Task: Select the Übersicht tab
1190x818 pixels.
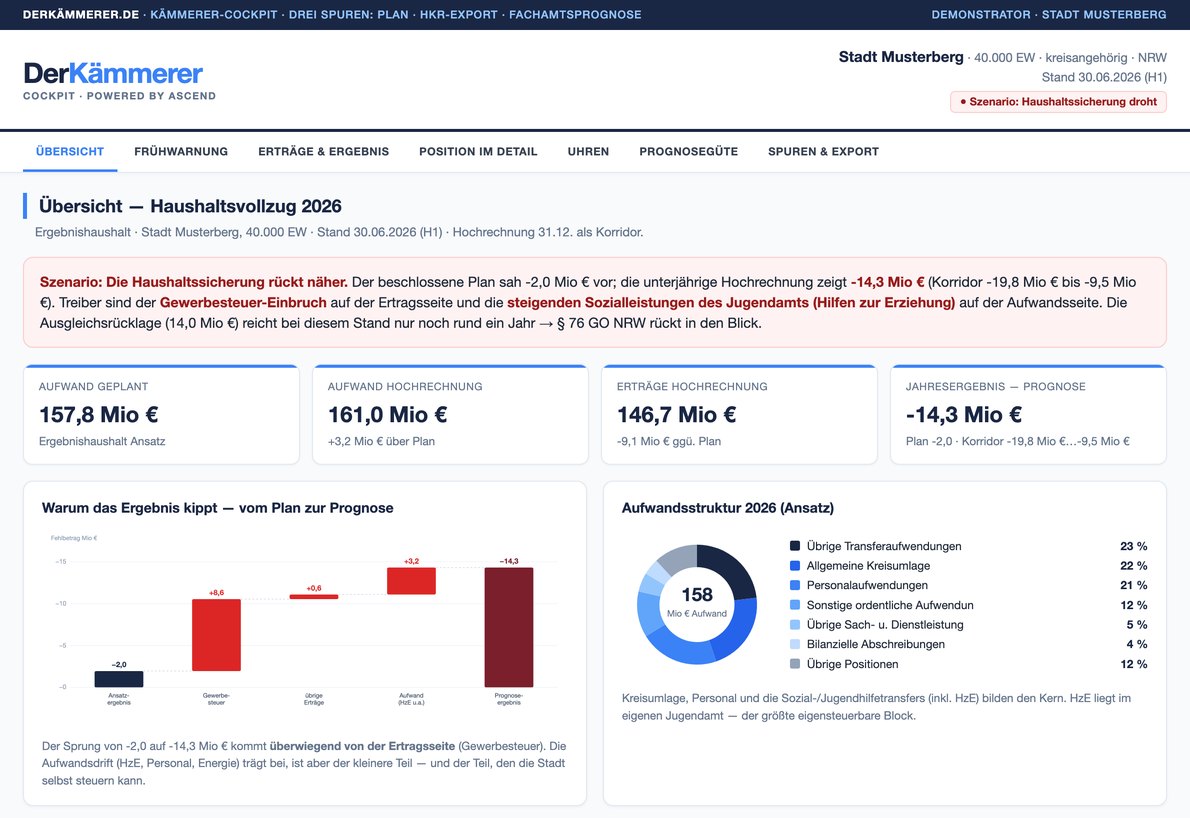Action: [70, 152]
